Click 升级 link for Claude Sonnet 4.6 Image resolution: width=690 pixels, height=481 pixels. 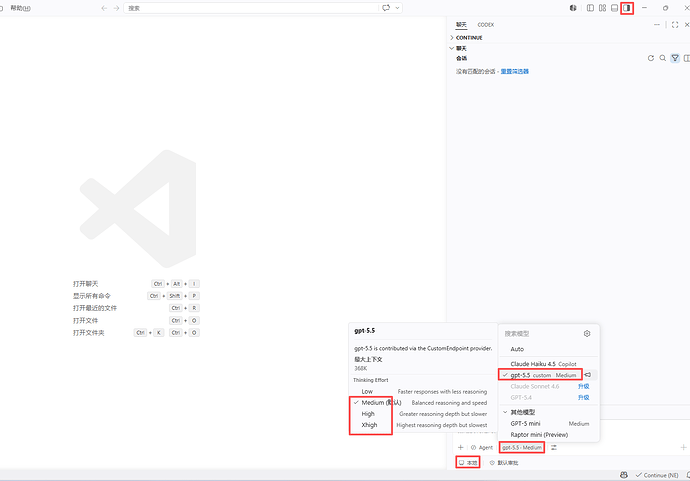point(584,386)
